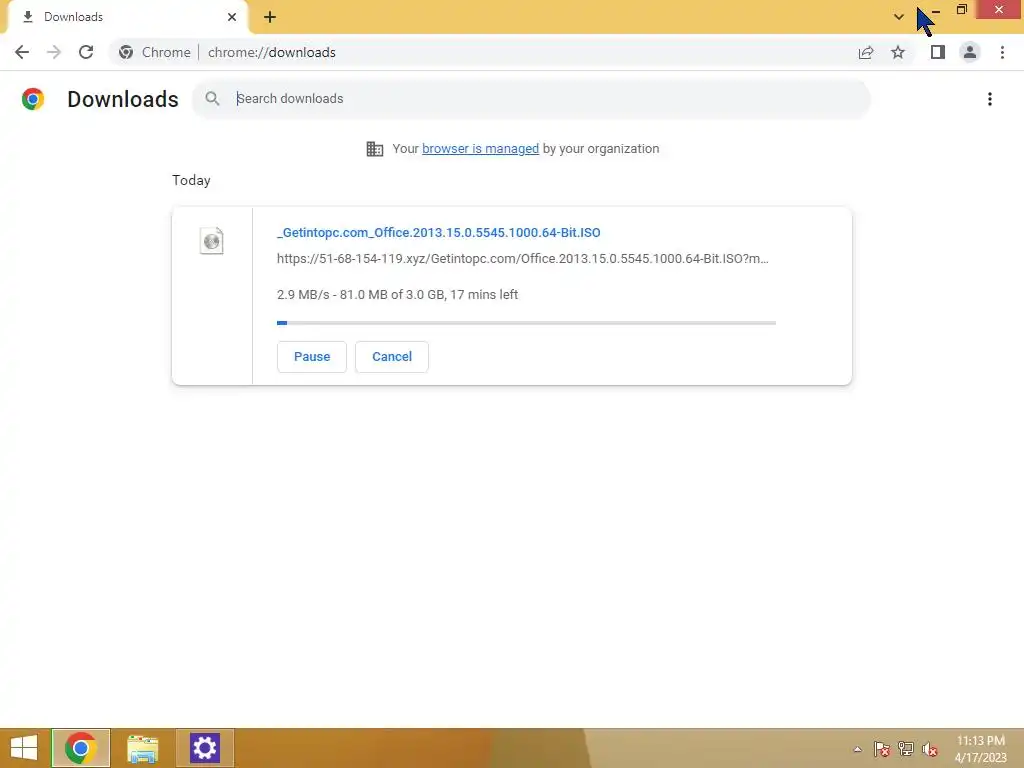The width and height of the screenshot is (1024, 768).
Task: Open a new tab with plus button
Action: click(x=270, y=17)
